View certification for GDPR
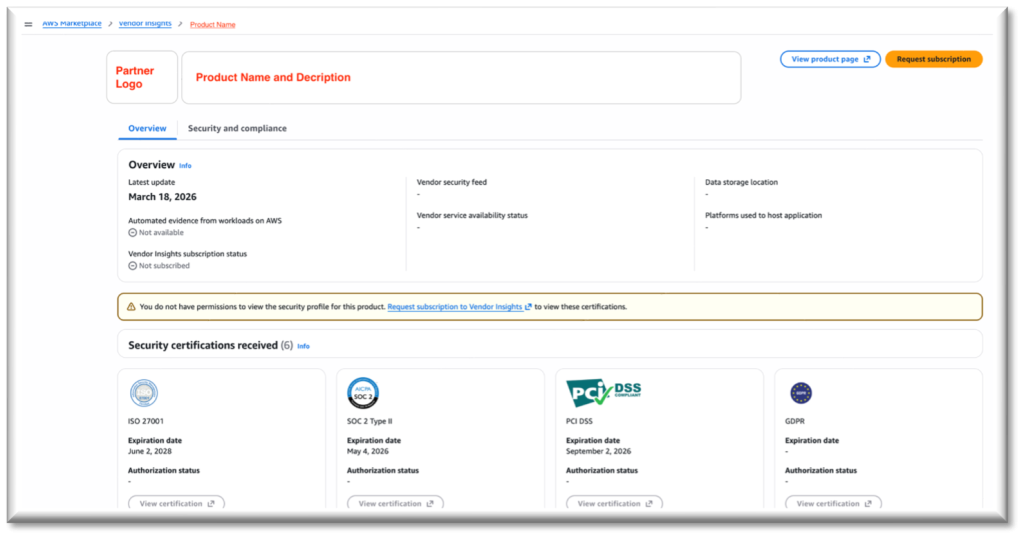 point(833,503)
